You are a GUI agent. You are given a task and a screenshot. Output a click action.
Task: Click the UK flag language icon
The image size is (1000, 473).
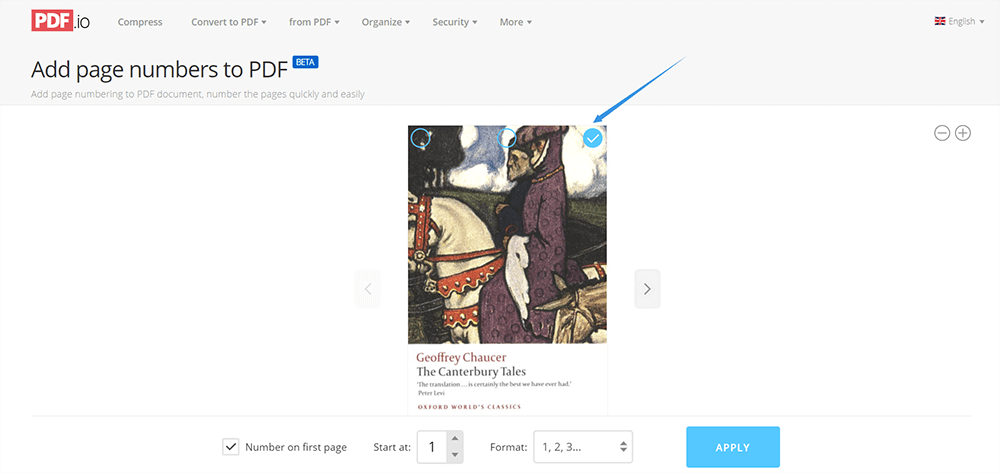tap(940, 21)
